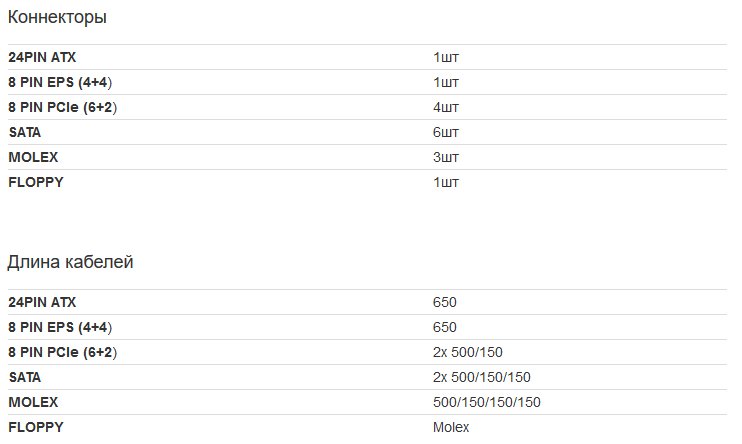Select FLOPPY label in connectors table
This screenshot has height=444, width=742.
click(x=35, y=182)
